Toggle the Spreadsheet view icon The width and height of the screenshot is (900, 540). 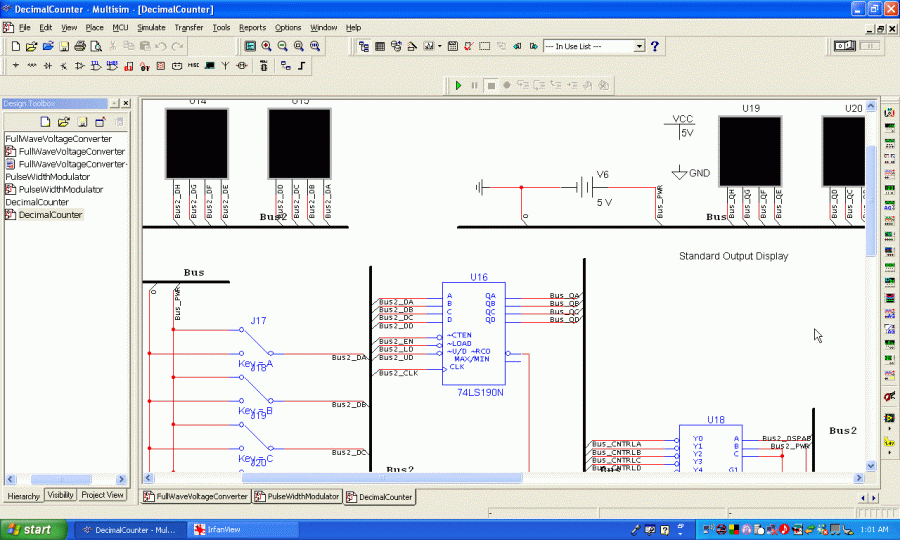(379, 46)
